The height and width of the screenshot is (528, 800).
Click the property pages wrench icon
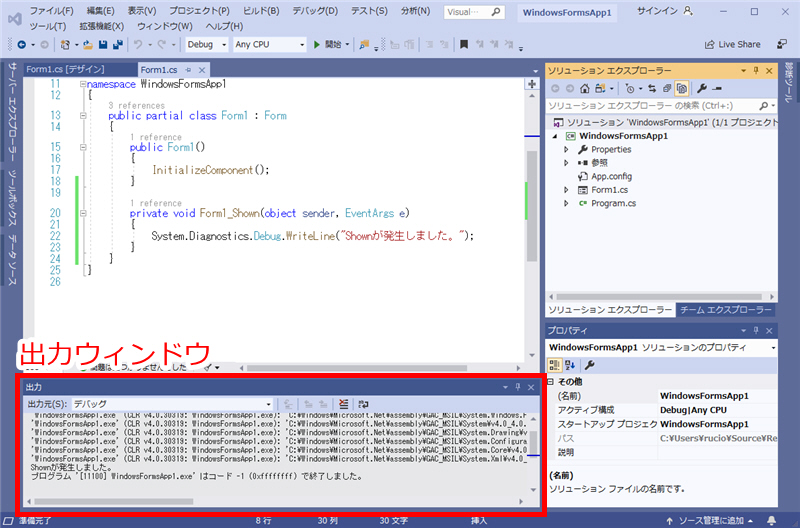point(589,365)
